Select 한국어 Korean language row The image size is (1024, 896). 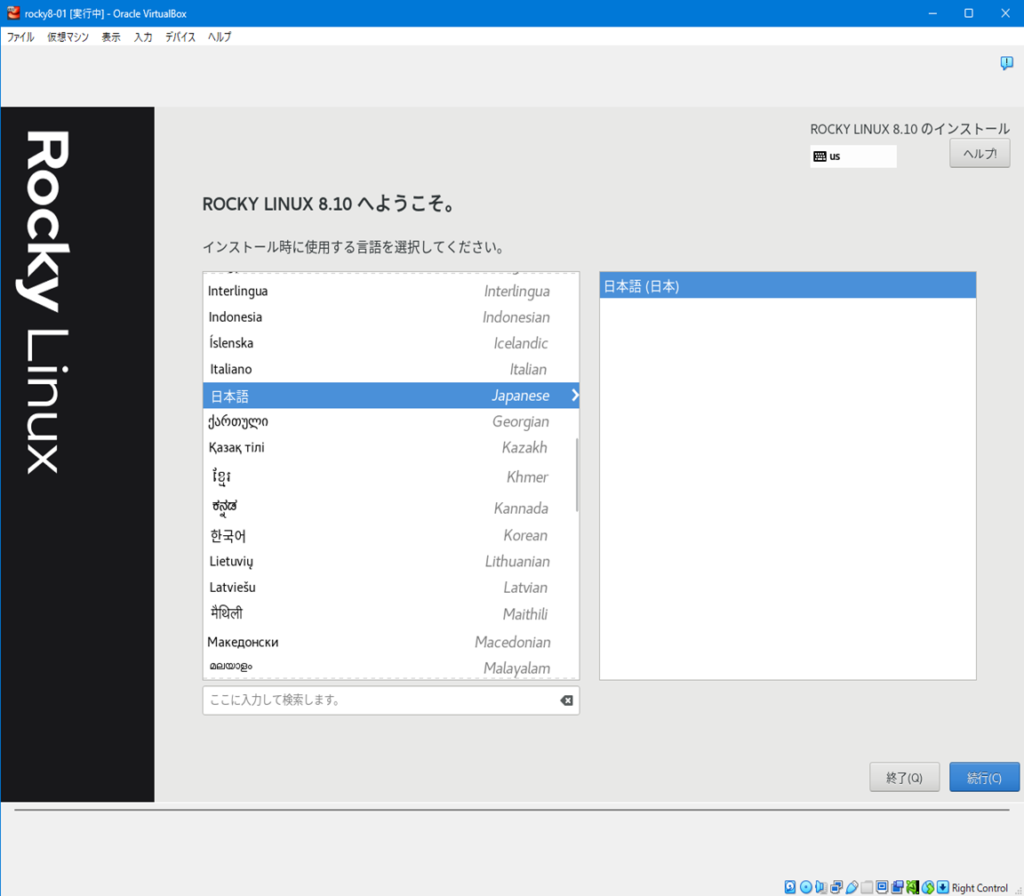(x=391, y=536)
